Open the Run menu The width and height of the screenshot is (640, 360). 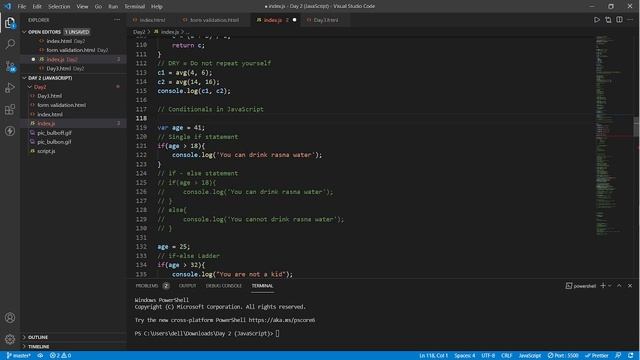[x=113, y=6]
